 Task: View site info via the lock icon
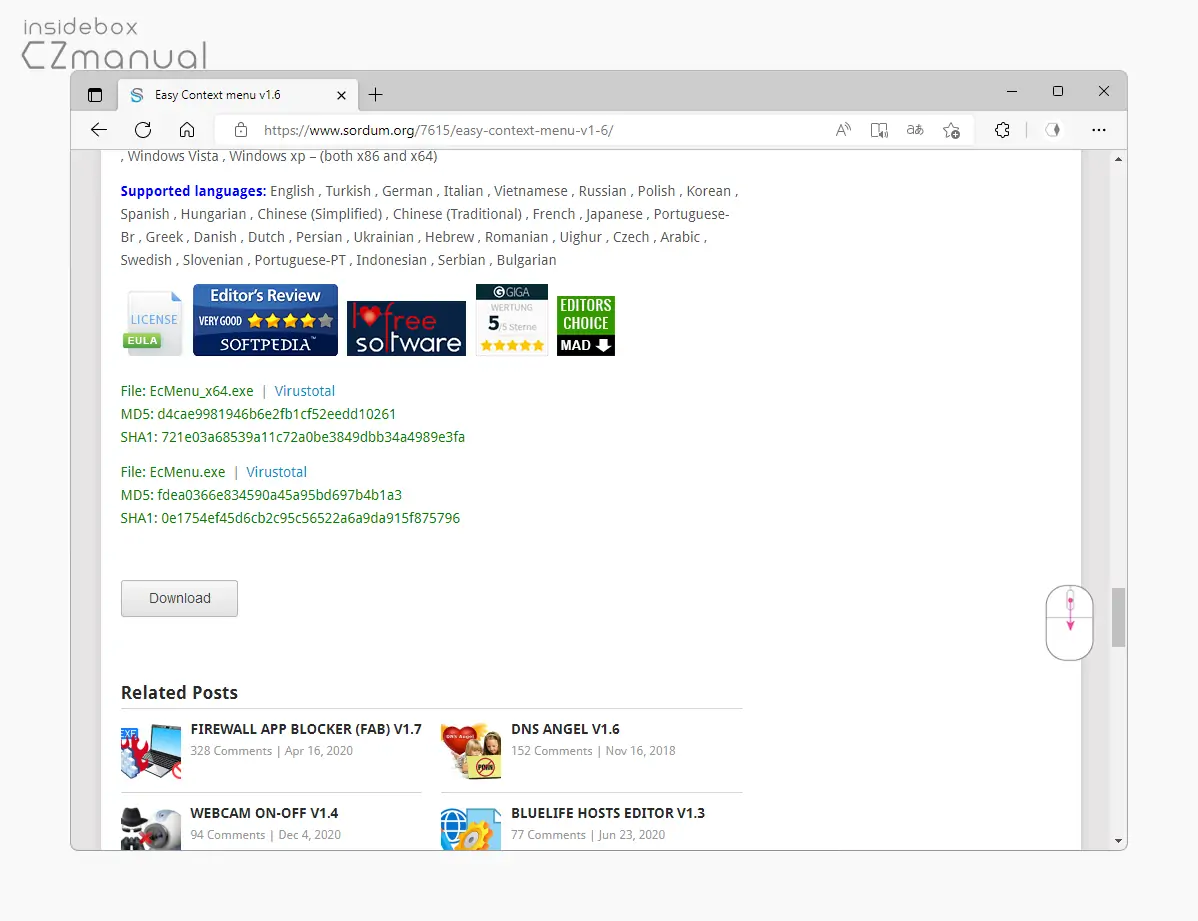click(x=241, y=130)
